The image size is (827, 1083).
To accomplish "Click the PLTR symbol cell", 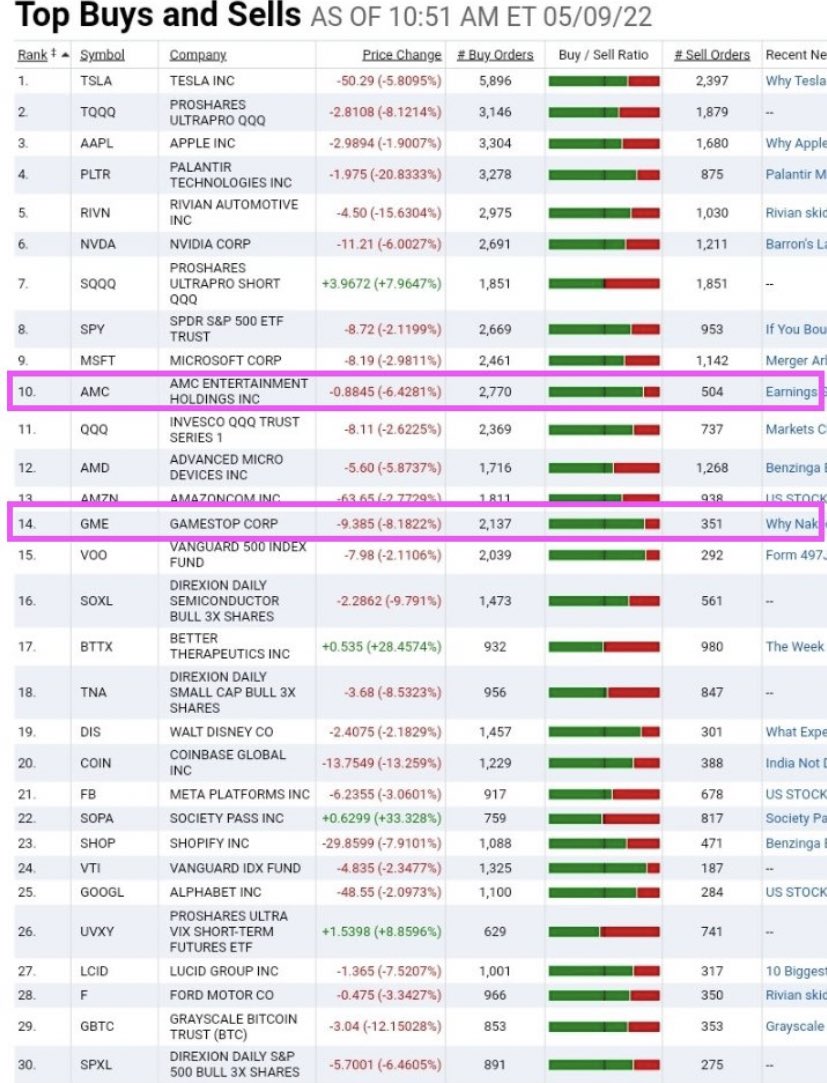I will click(x=95, y=174).
